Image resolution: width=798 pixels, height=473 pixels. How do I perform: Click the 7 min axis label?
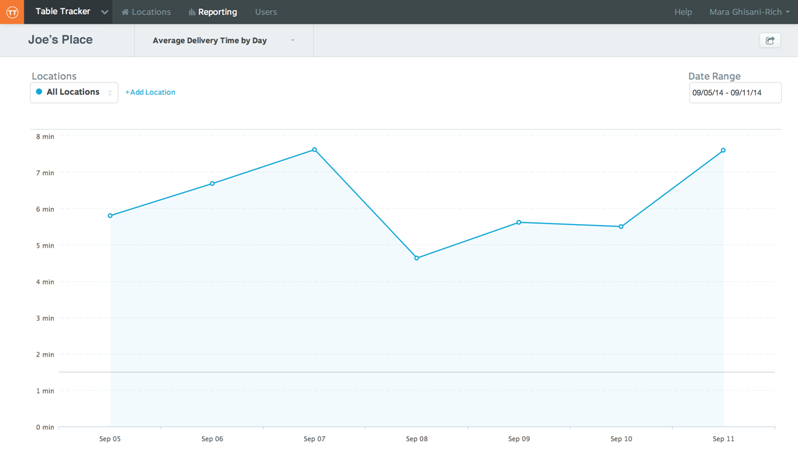coord(45,173)
